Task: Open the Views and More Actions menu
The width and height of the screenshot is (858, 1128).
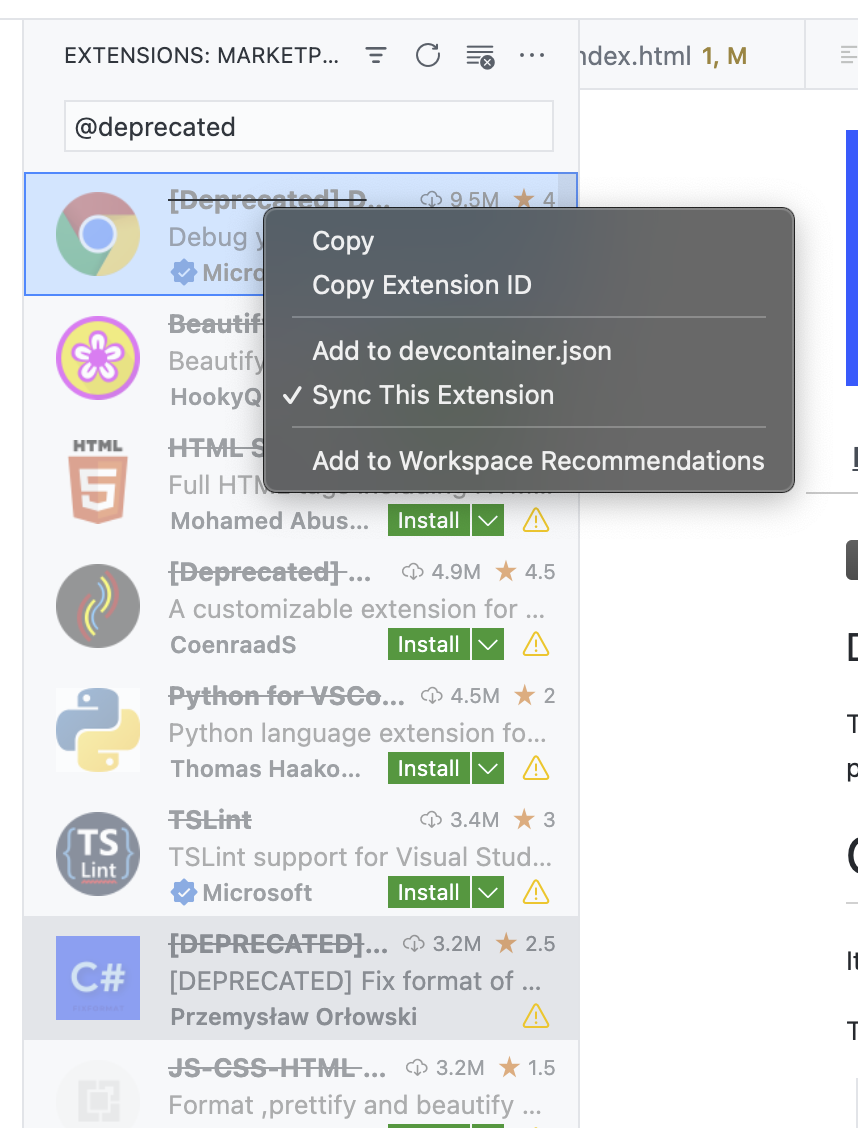Action: [x=533, y=56]
